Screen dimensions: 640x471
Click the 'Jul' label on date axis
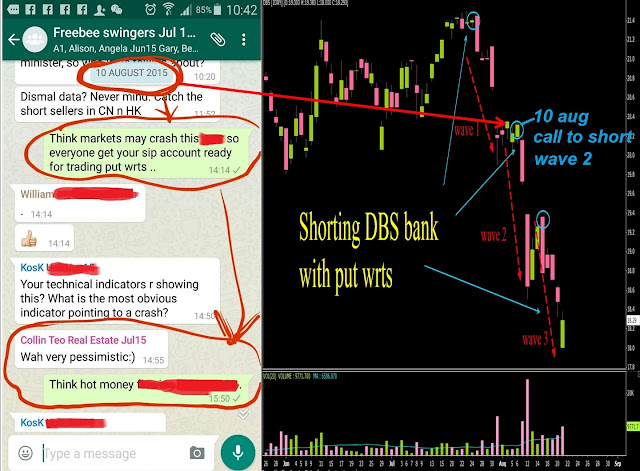[392, 464]
